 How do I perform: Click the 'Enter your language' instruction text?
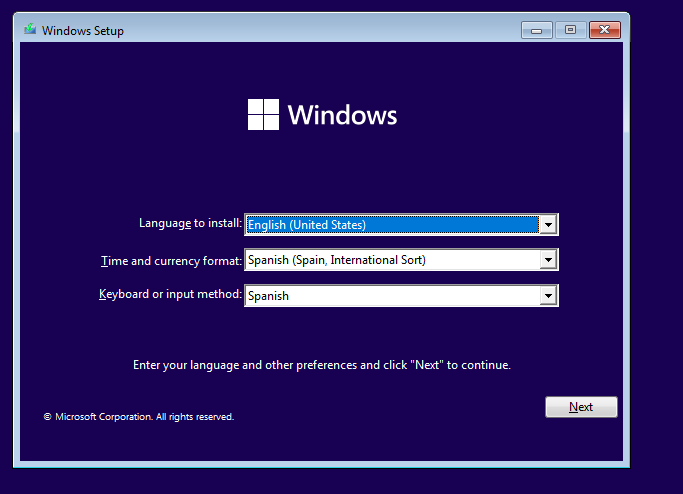tap(322, 365)
